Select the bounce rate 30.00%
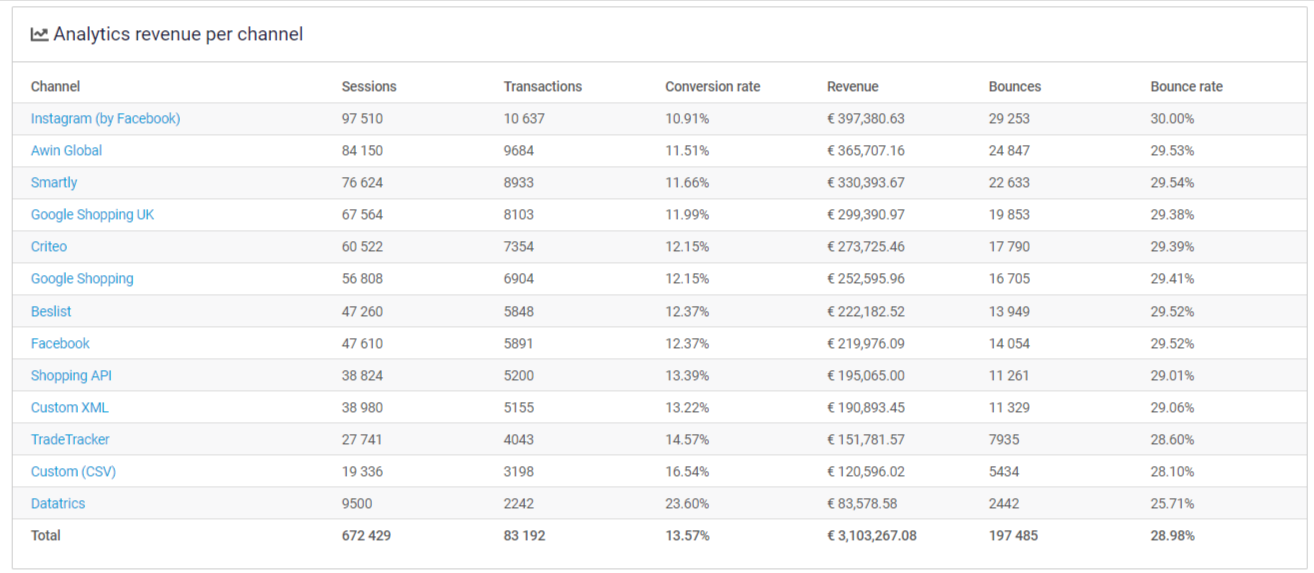 (1172, 118)
